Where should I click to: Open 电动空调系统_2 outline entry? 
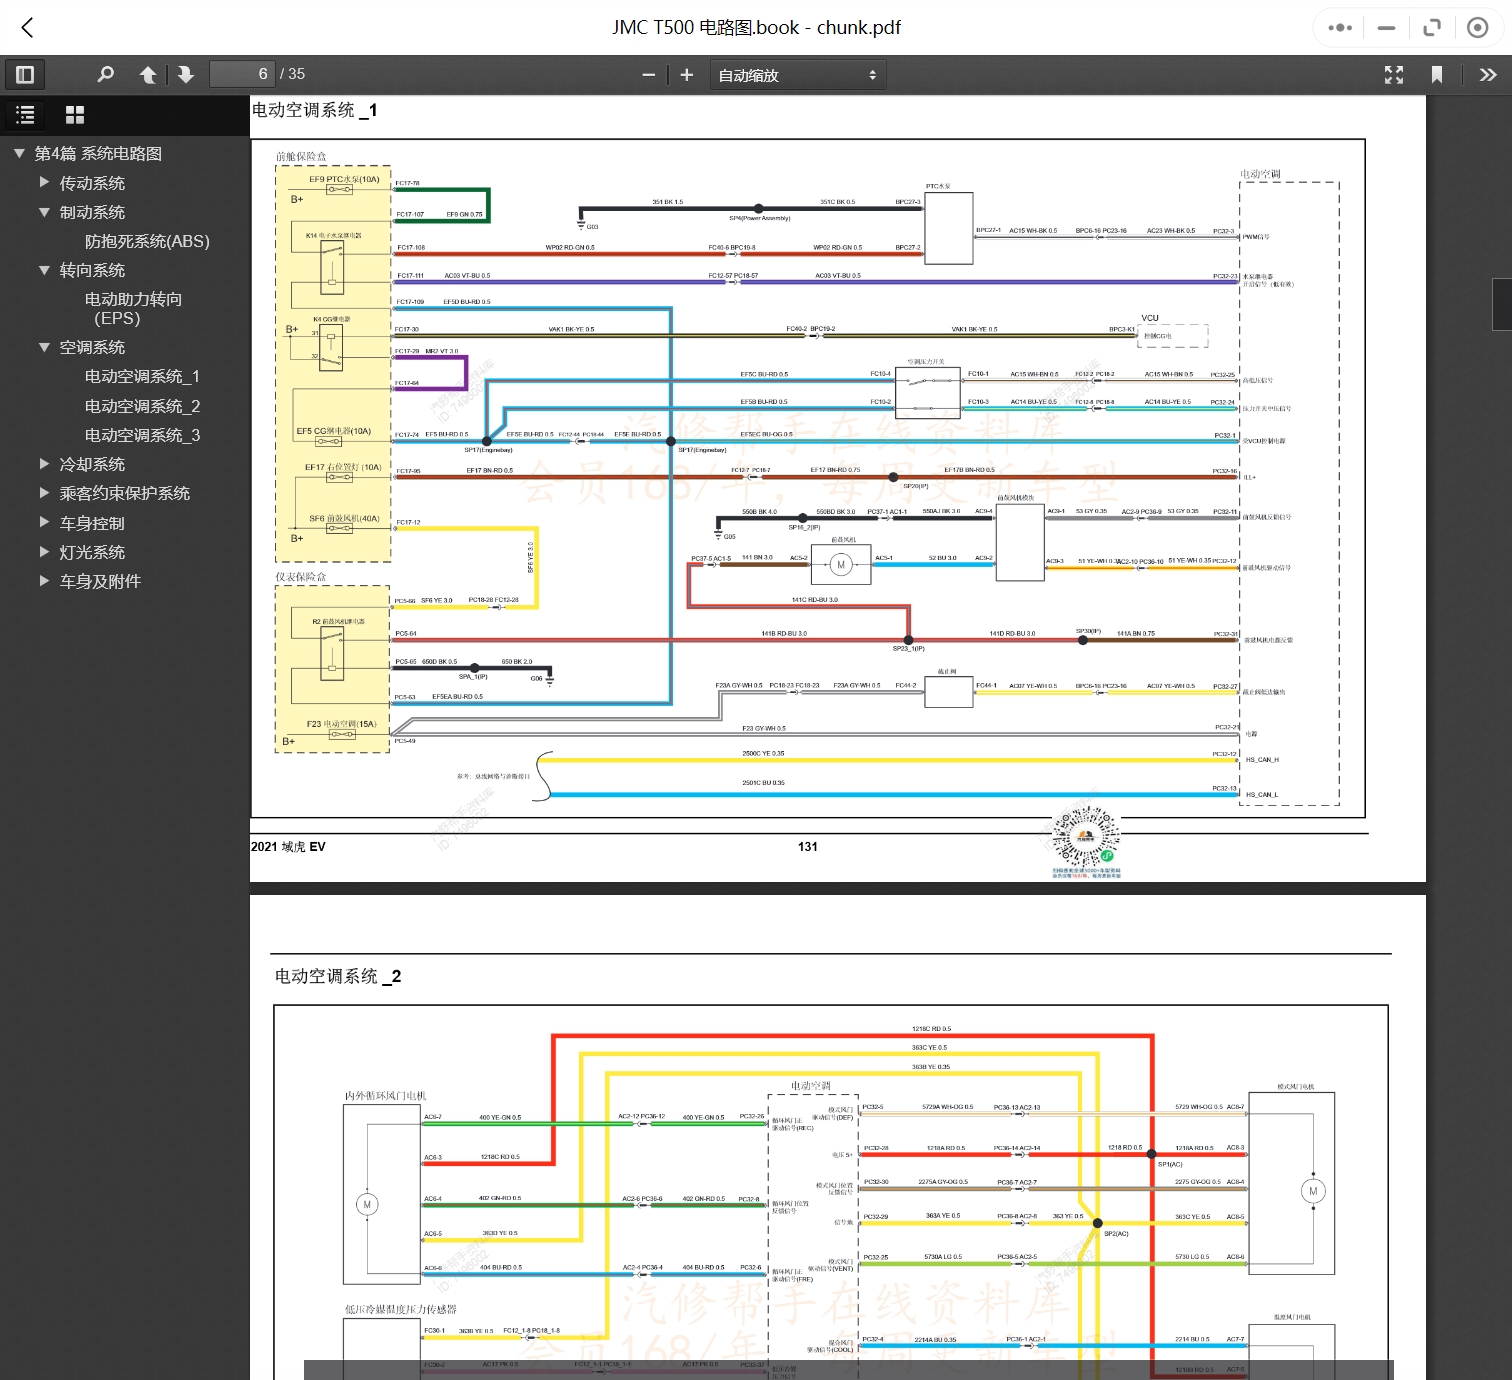tap(142, 406)
